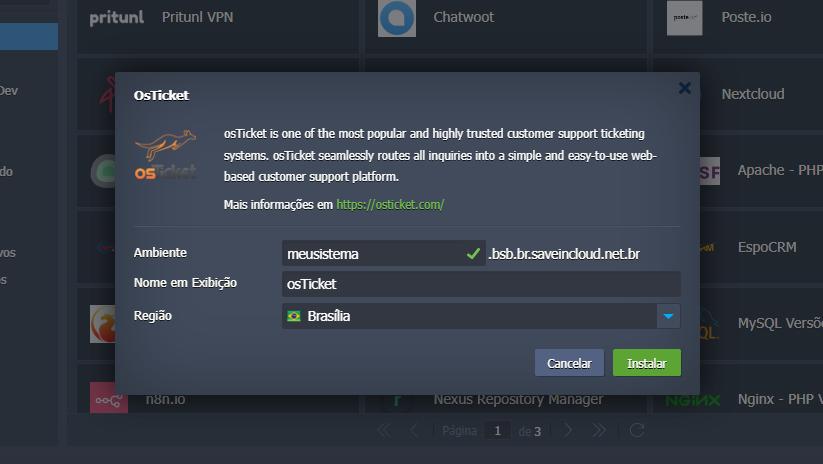Open the Brasília region combo box

(468, 316)
